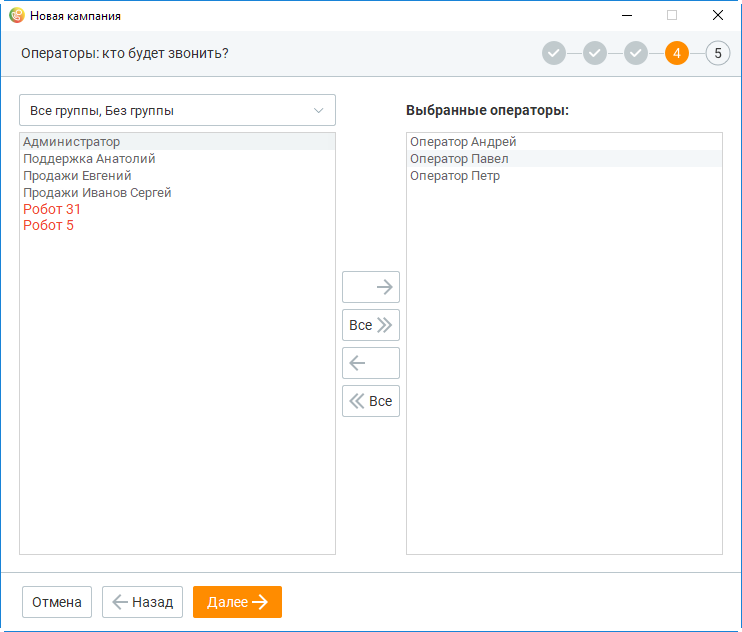Viewport: 742px width, 632px height.
Task: Remove all operators with « Все button
Action: pos(371,401)
